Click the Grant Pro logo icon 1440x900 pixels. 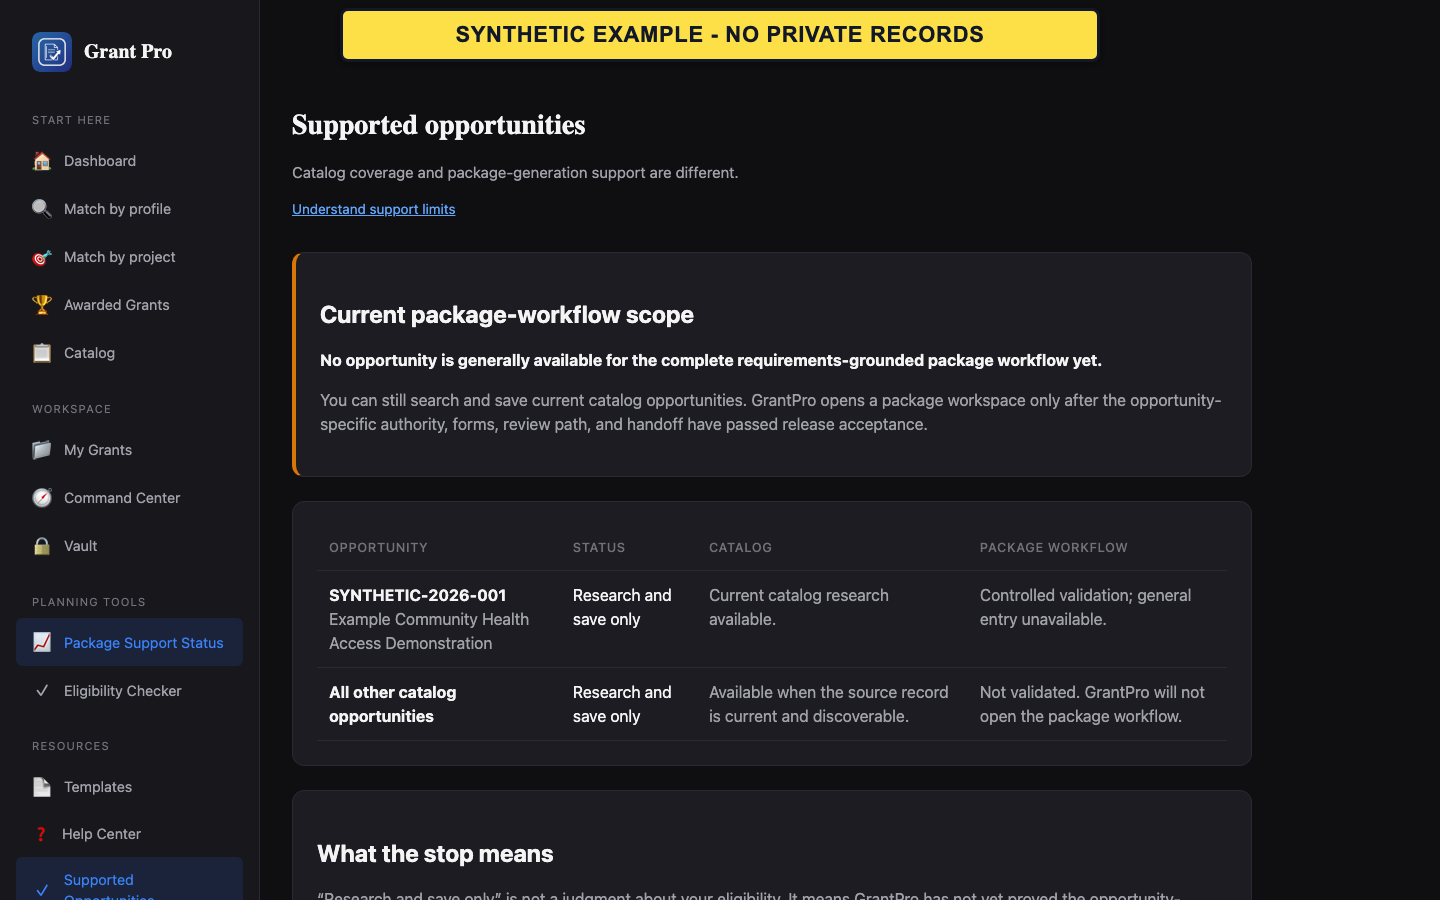click(x=52, y=52)
